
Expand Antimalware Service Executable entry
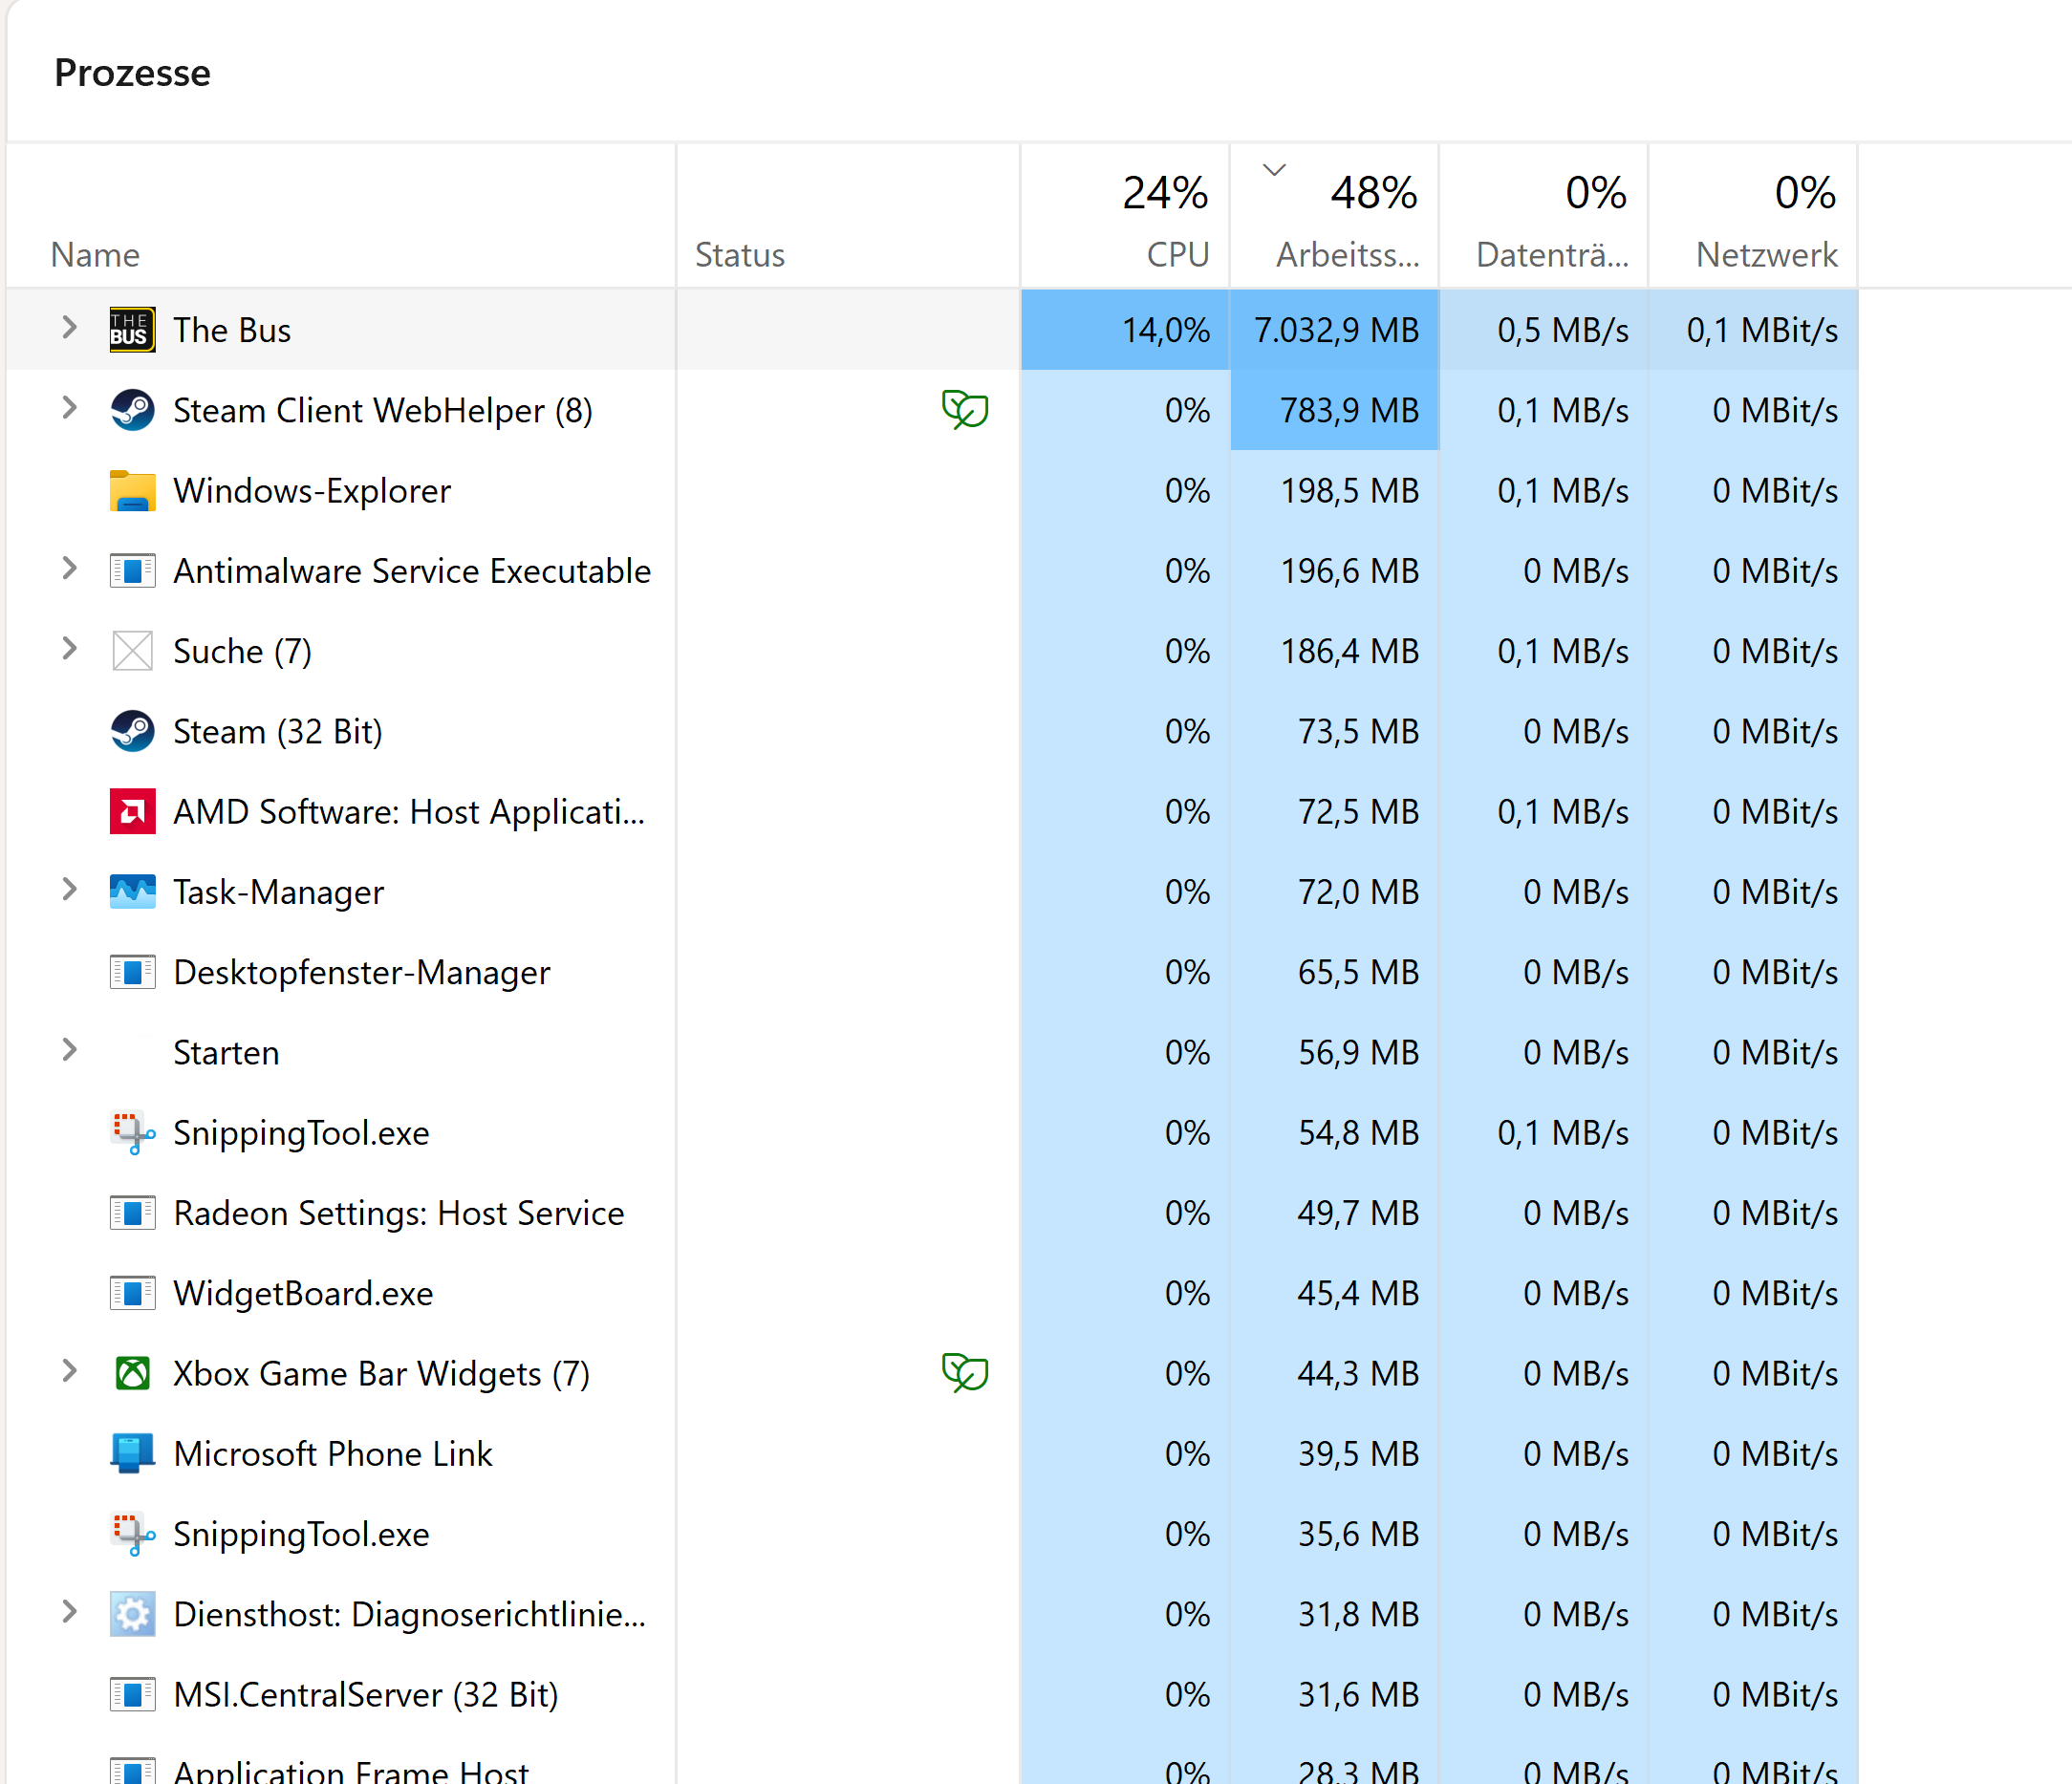tap(69, 569)
